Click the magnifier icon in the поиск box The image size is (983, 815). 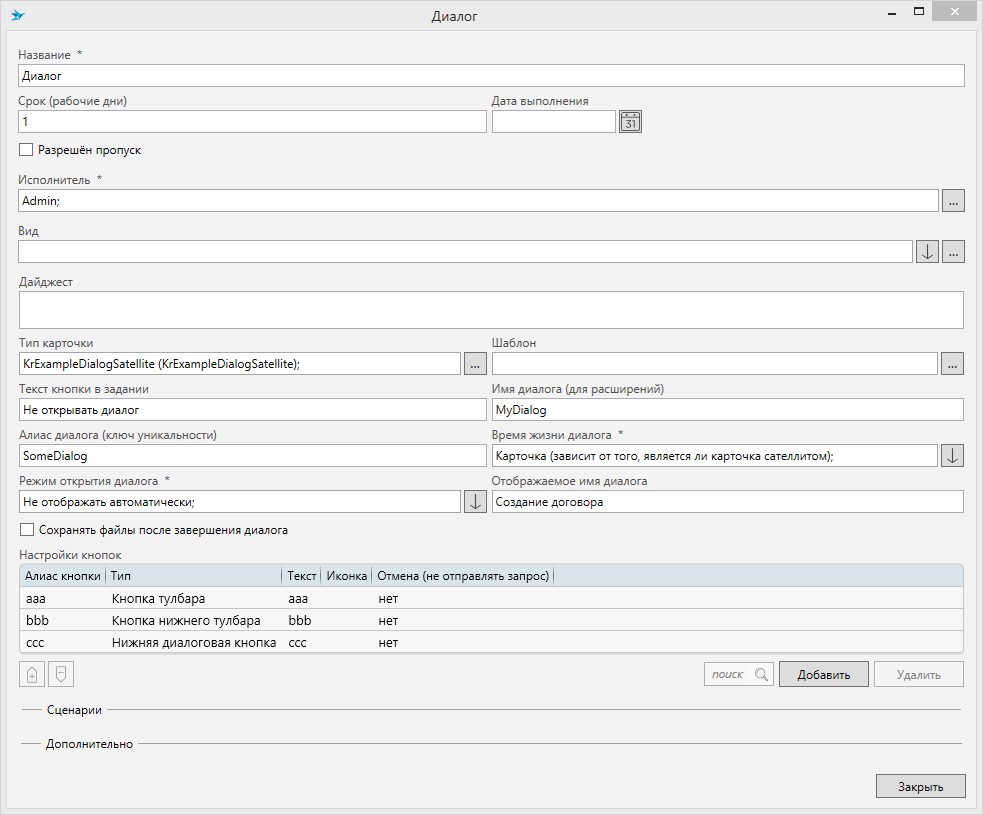pos(762,675)
